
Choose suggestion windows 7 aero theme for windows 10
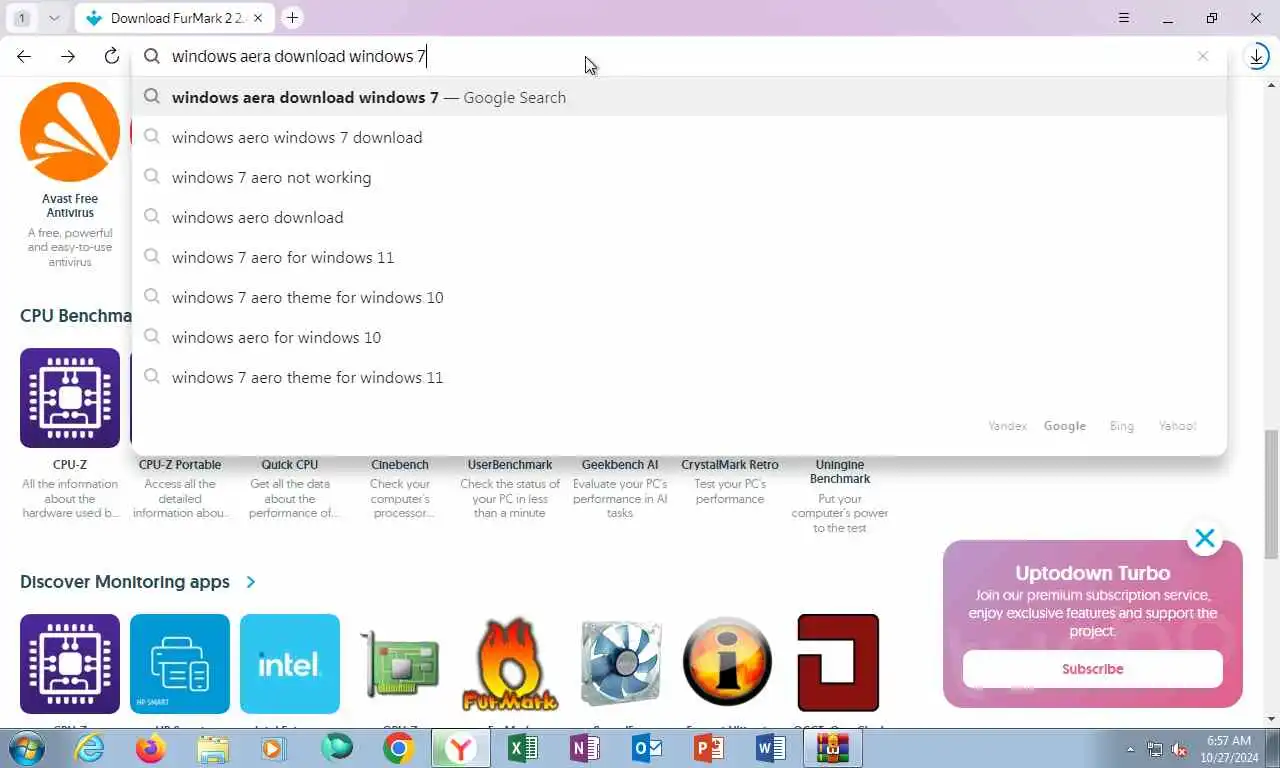[679, 297]
